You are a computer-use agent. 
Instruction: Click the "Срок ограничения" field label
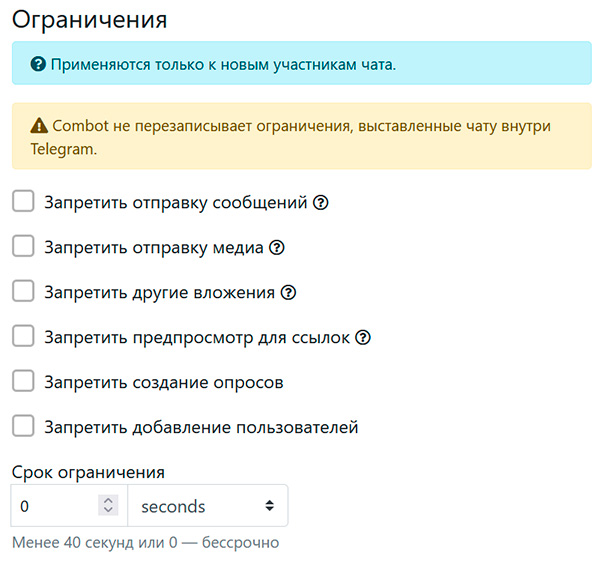[88, 472]
